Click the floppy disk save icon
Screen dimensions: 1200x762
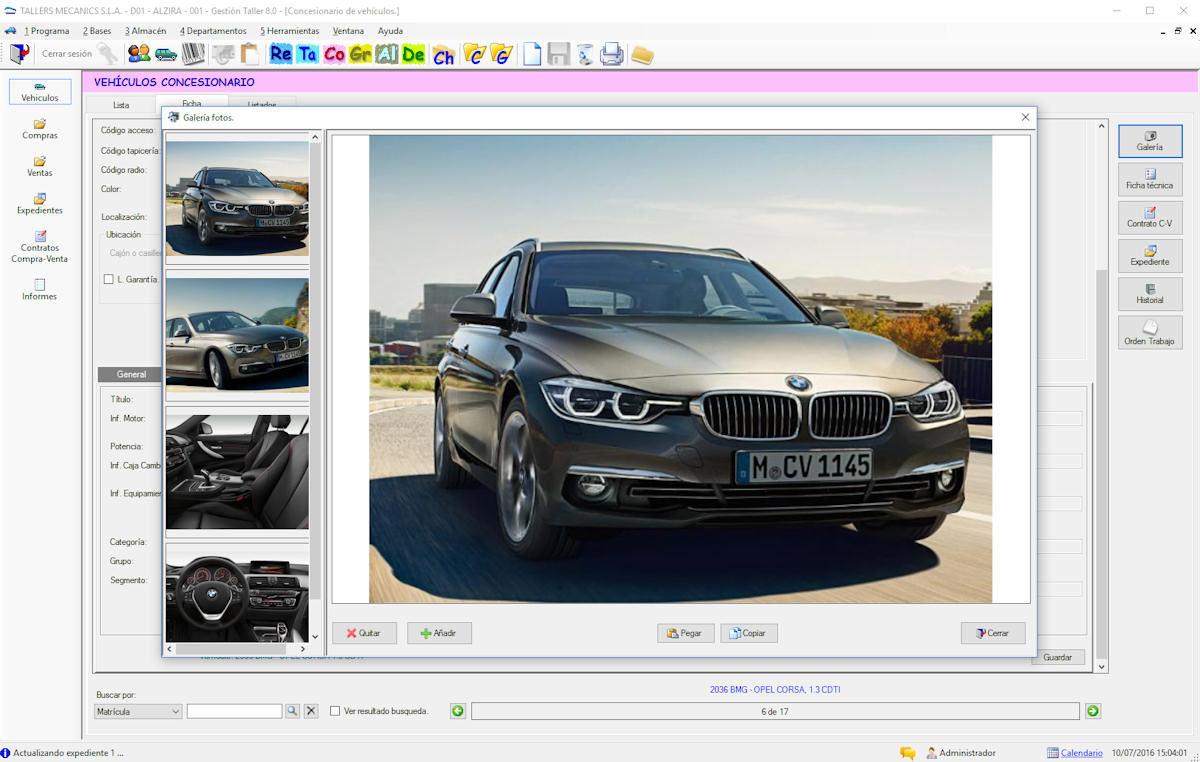(x=559, y=54)
